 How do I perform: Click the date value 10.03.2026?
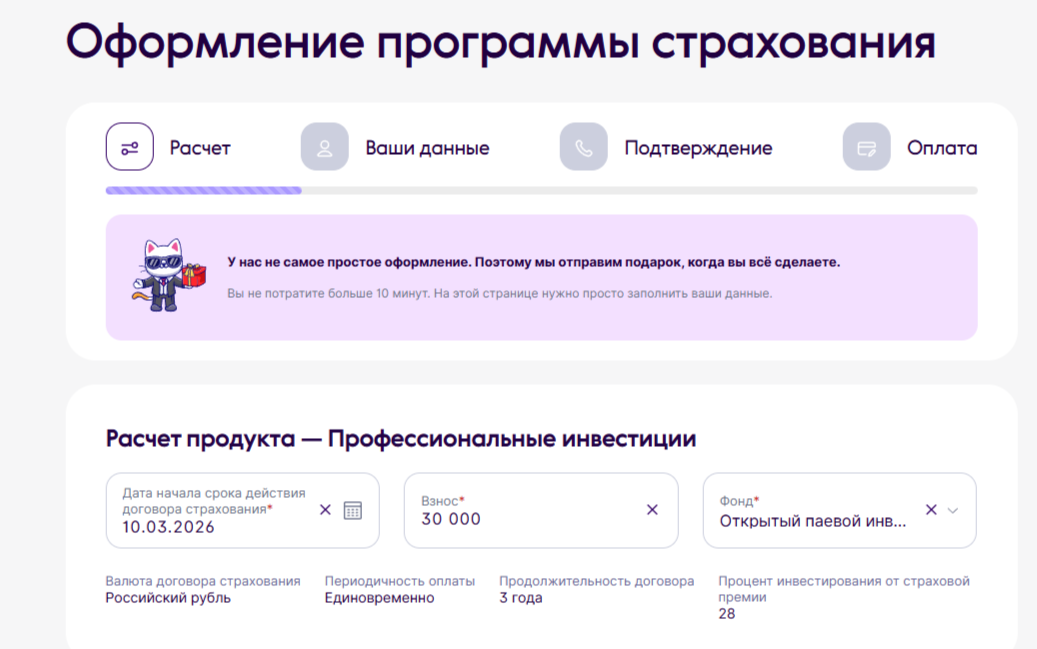[x=168, y=527]
